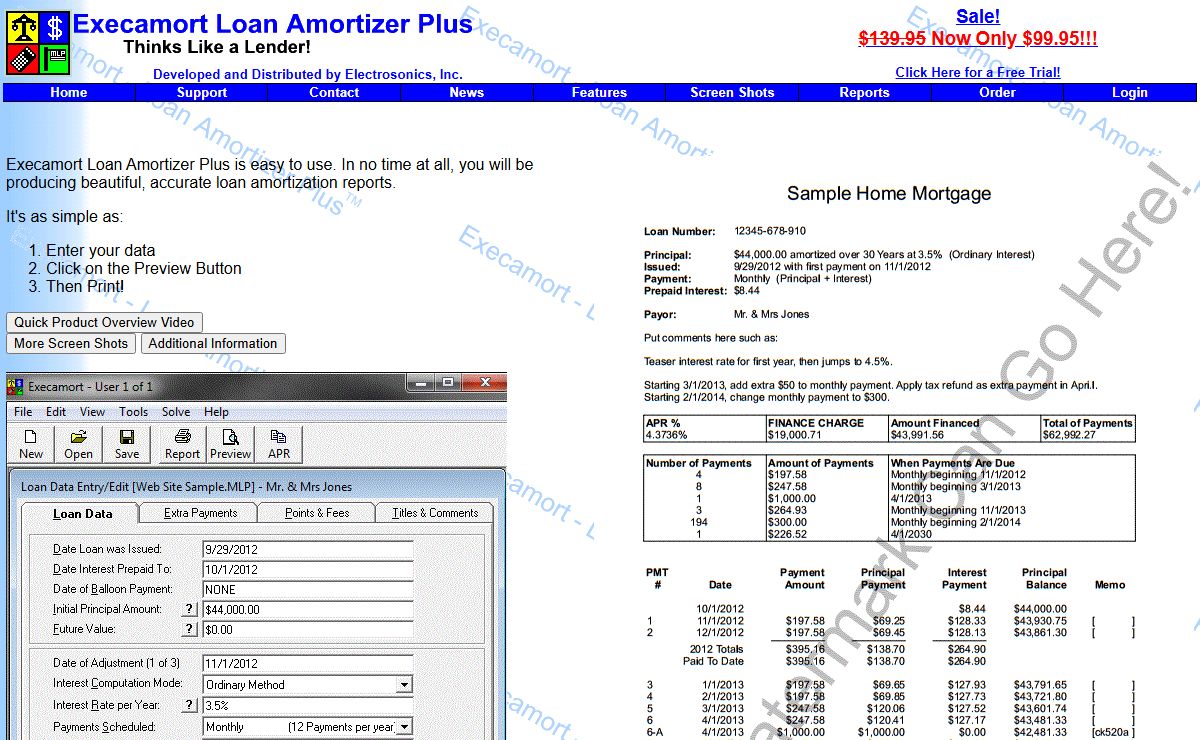
Task: Click the Execamort window title bar icon
Action: pos(16,386)
